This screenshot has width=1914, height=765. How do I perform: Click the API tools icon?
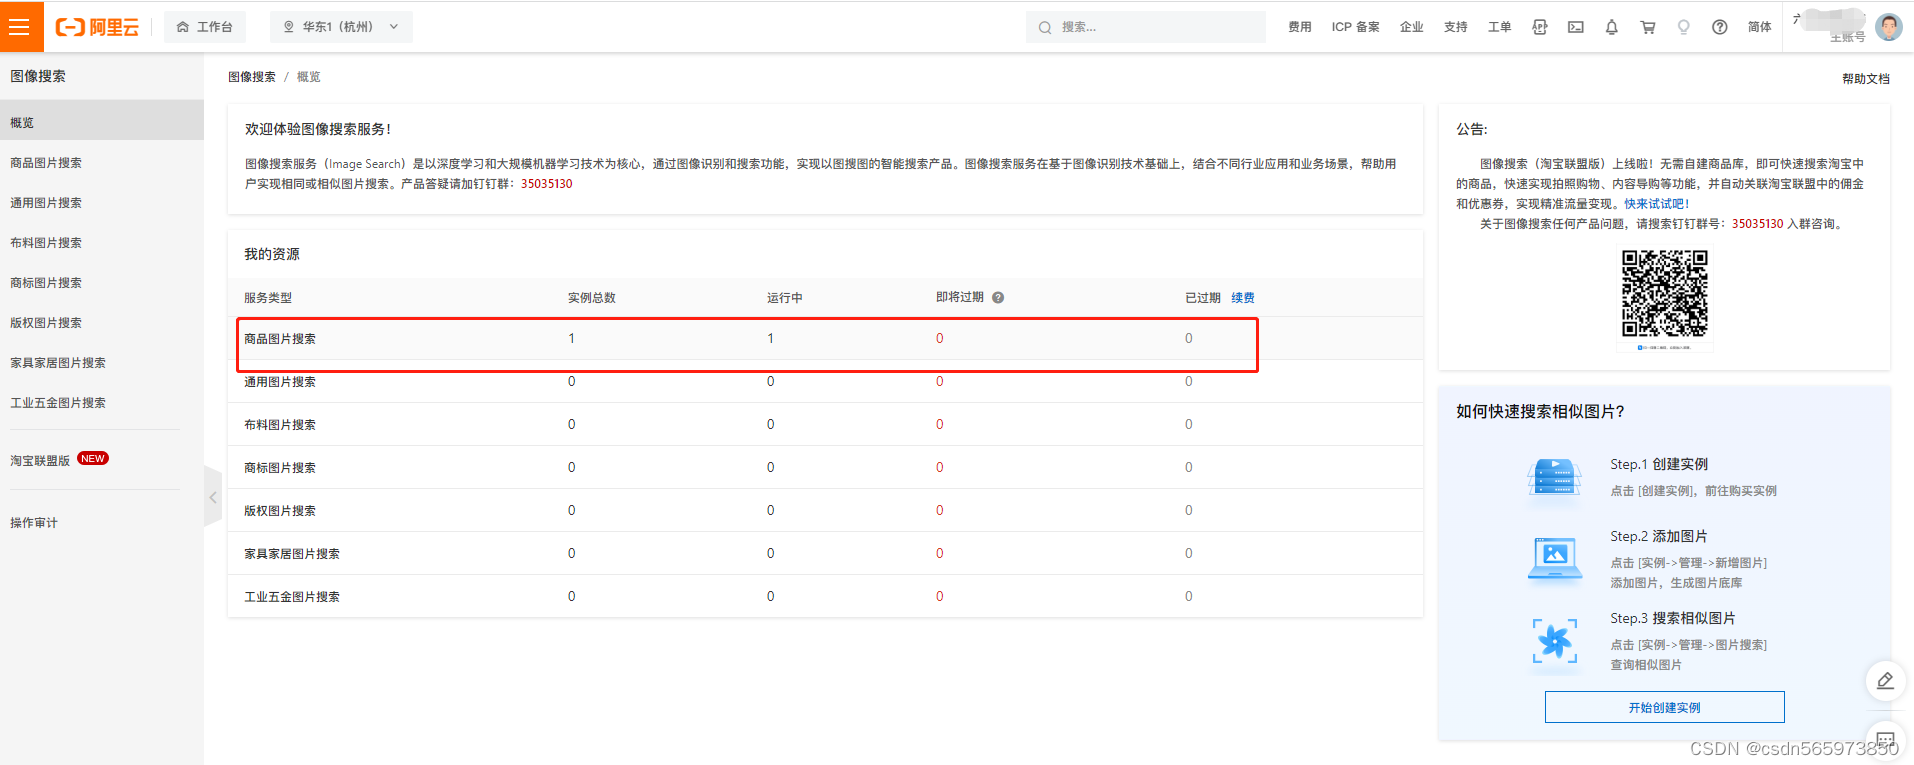click(x=1540, y=27)
